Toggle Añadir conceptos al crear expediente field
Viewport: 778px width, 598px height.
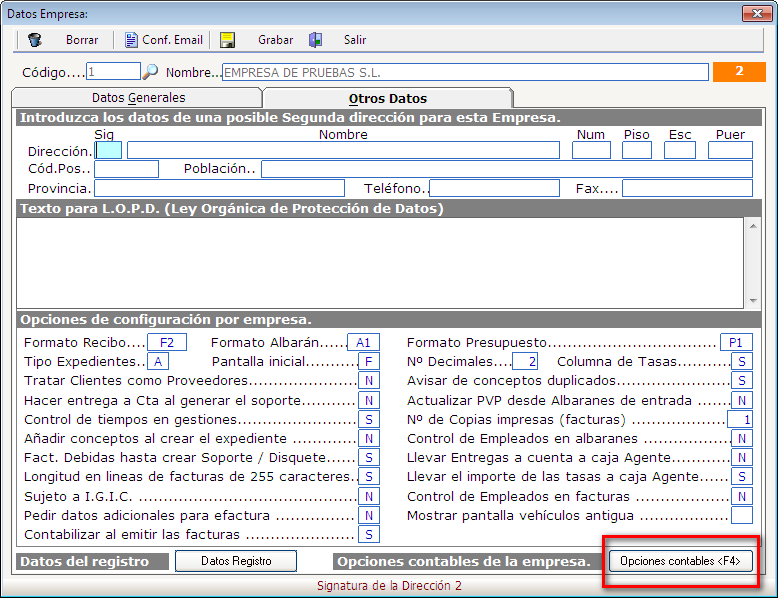(369, 438)
